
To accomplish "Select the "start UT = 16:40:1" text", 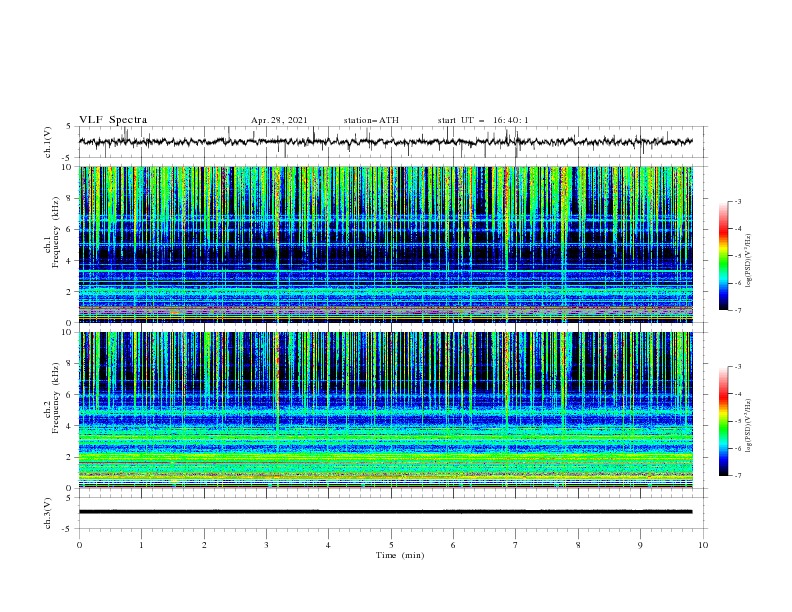I will [x=483, y=120].
